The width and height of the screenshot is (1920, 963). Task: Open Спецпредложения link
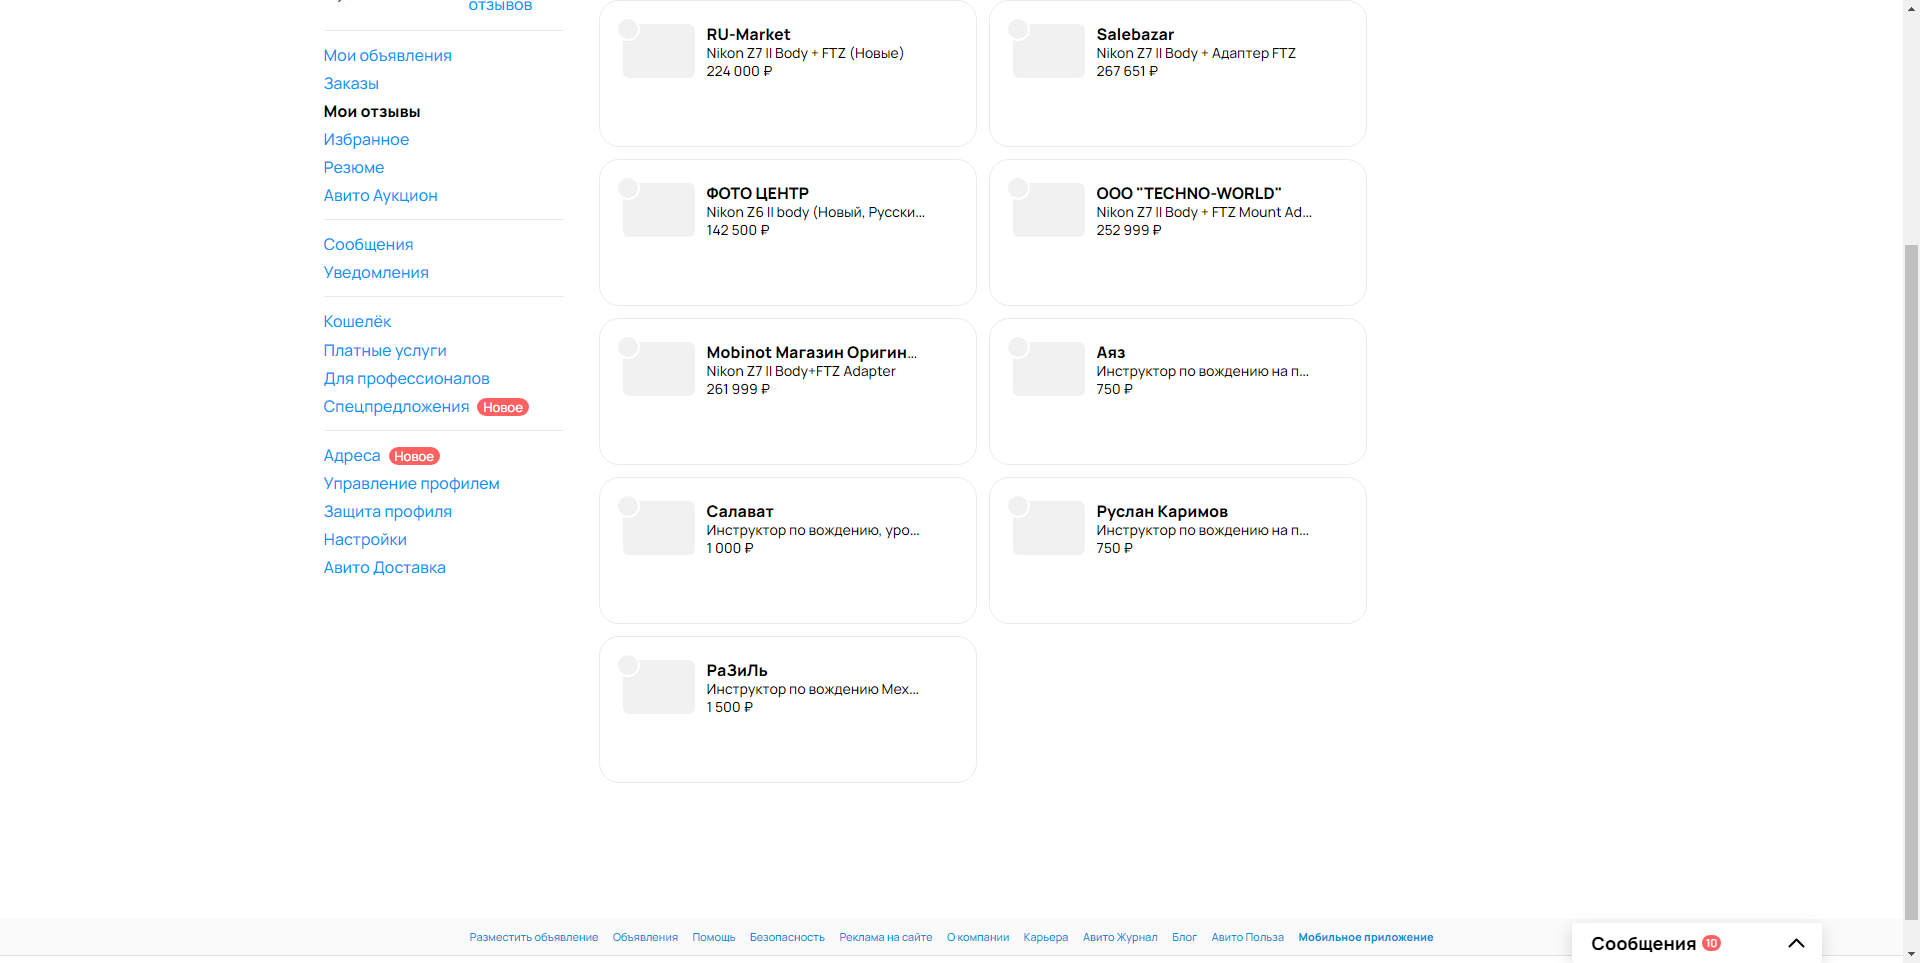(x=396, y=406)
